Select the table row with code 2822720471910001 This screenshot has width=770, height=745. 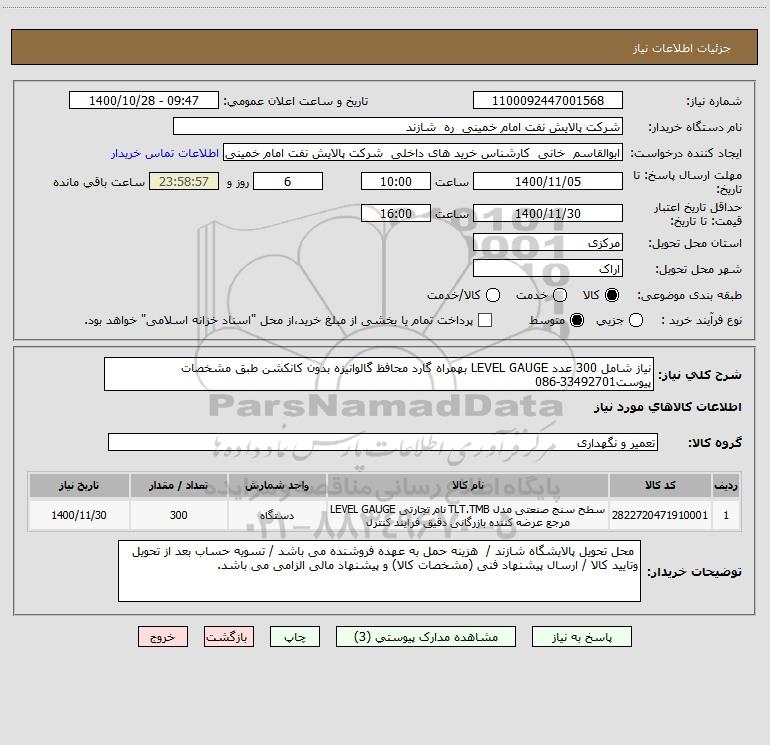385,516
